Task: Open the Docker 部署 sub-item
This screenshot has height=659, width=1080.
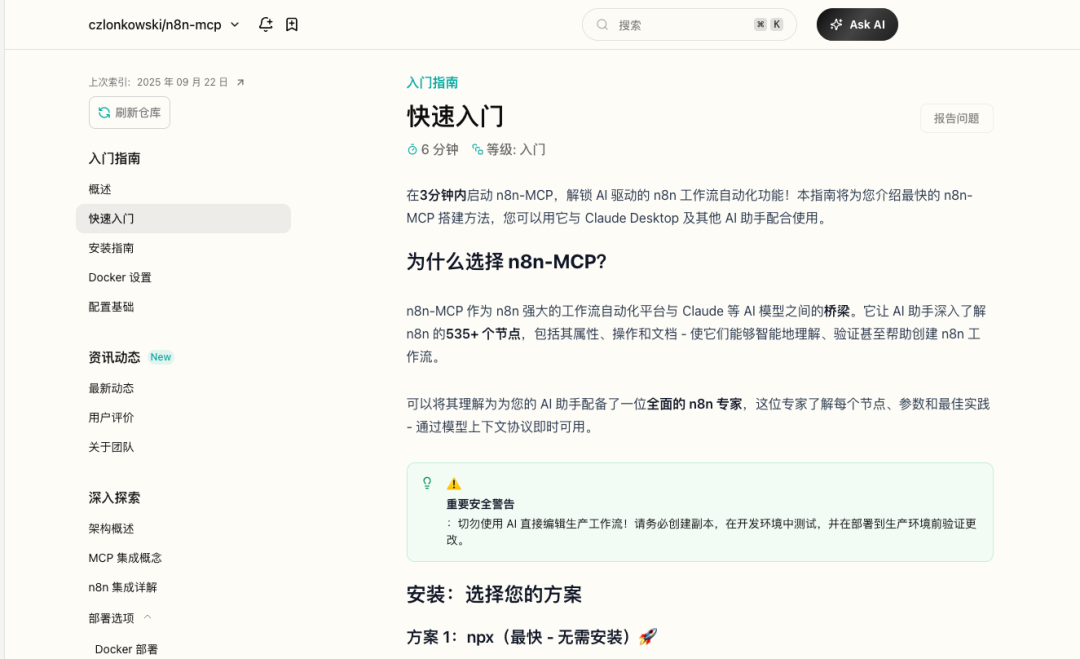Action: pyautogui.click(x=126, y=649)
